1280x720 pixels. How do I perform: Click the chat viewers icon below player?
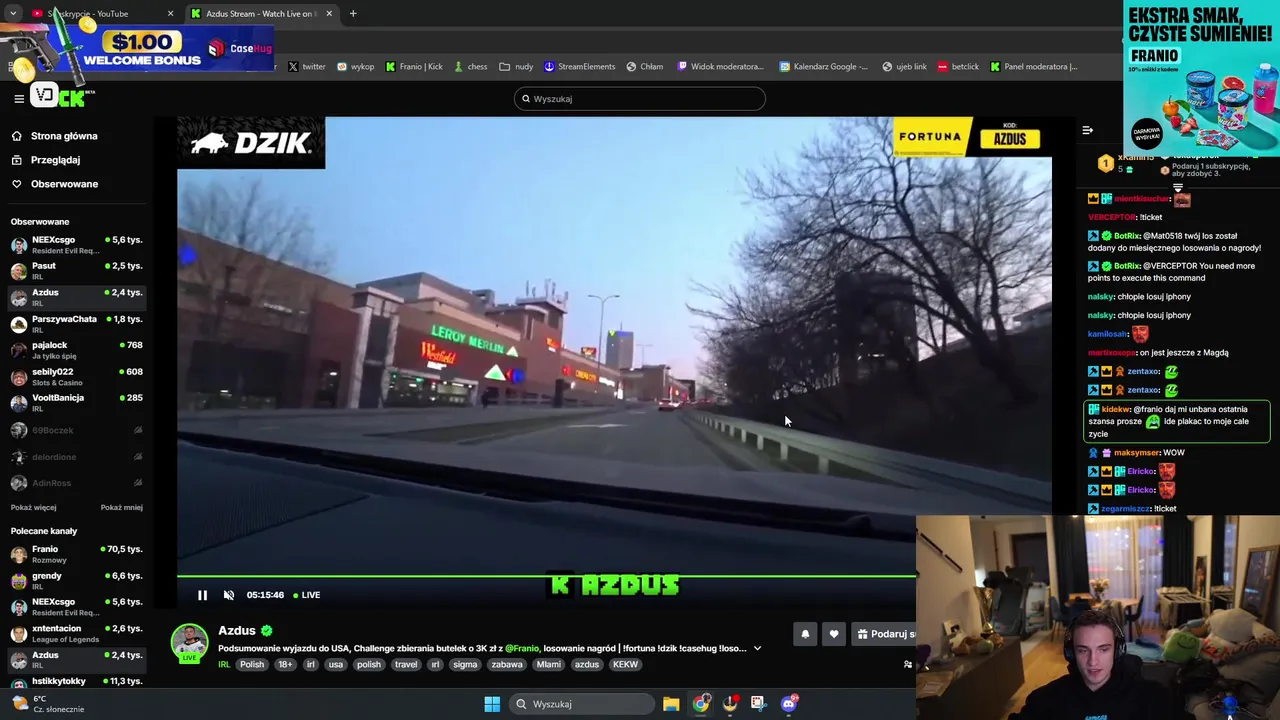908,664
